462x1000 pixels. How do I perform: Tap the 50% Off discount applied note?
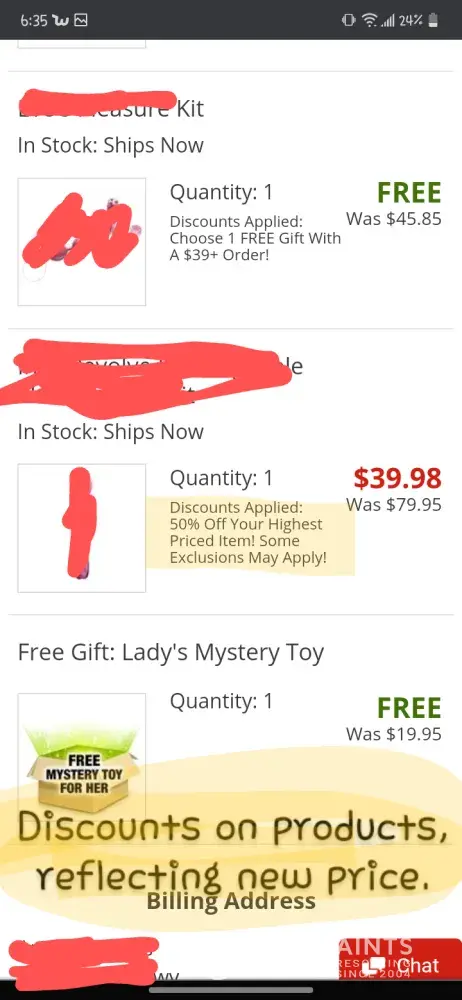click(249, 533)
